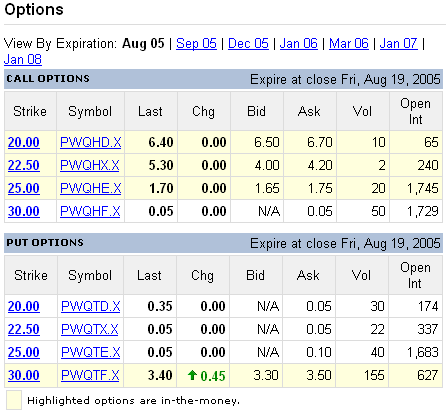Click the Chg header in calls table
The image size is (446, 413).
point(203,111)
